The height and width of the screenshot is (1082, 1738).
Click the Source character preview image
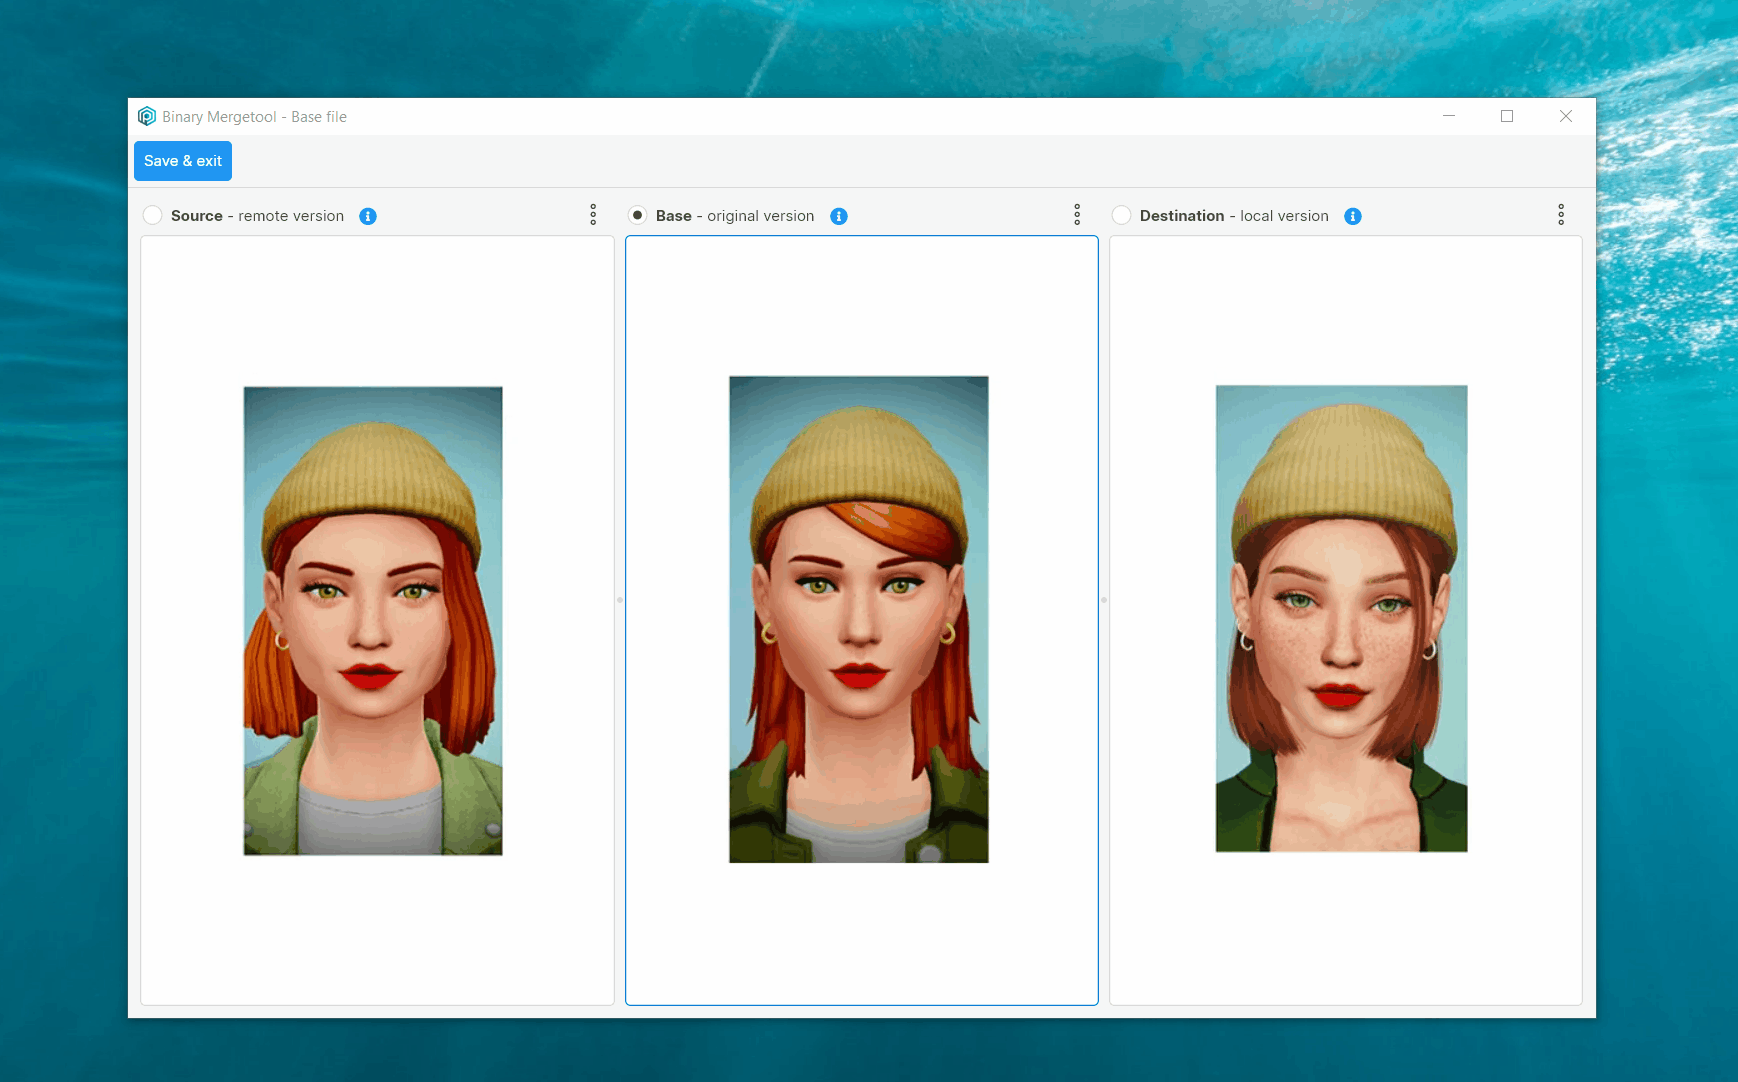click(x=372, y=620)
